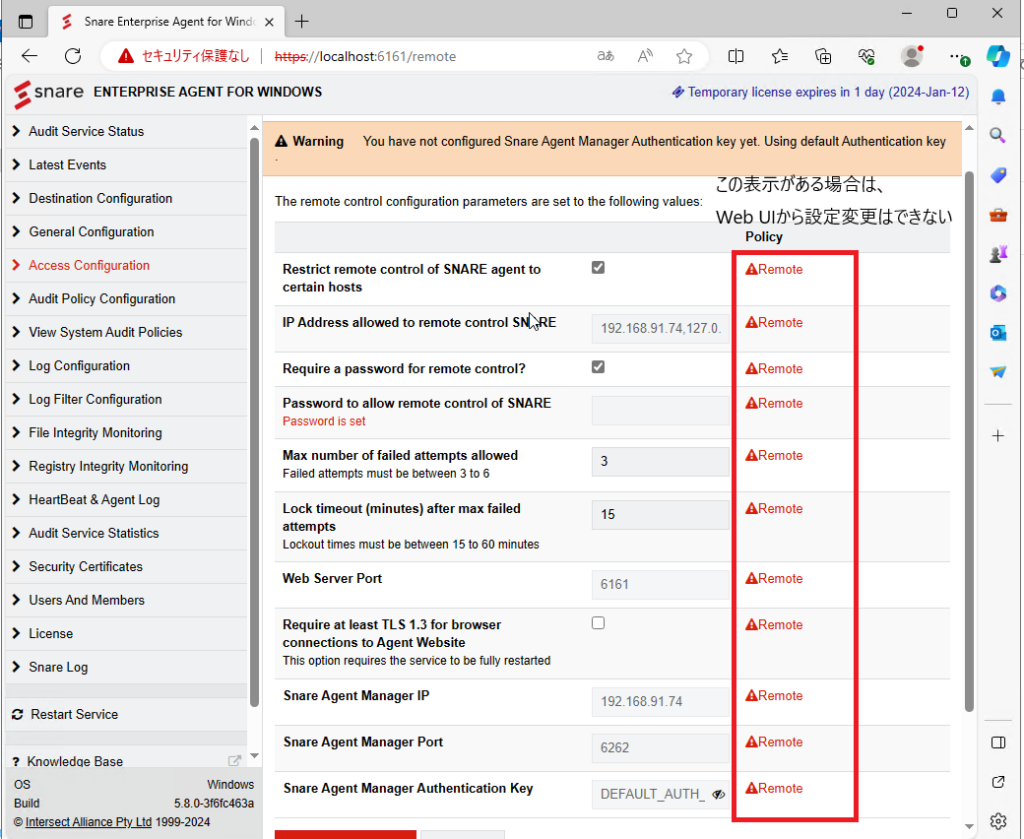Open Destination Configuration section

(x=127, y=198)
